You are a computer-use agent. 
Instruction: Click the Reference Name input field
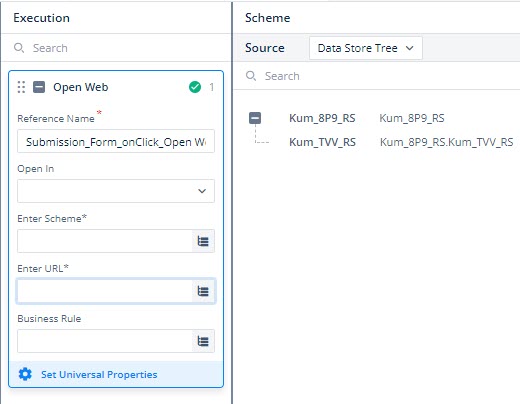(x=116, y=141)
